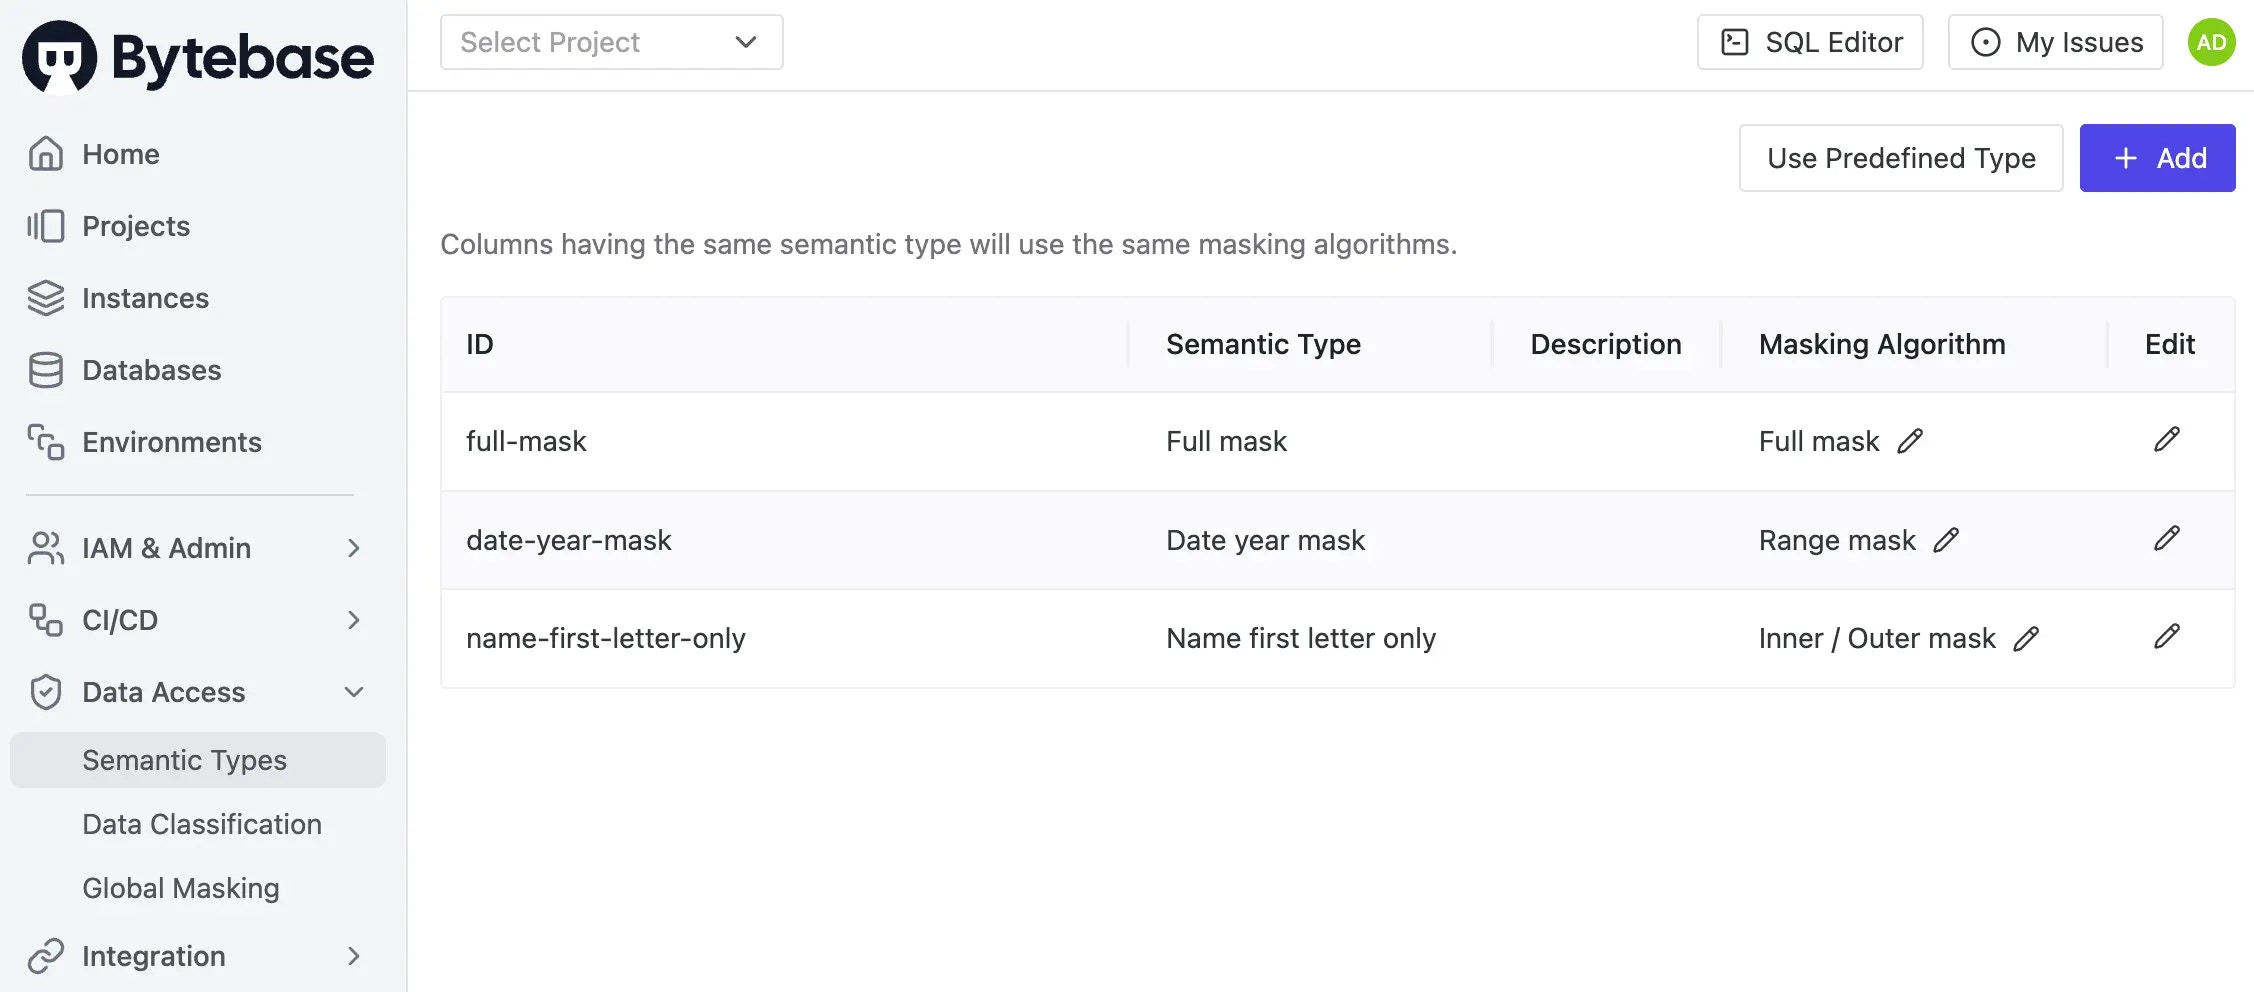The width and height of the screenshot is (2254, 992).
Task: Click the edit pencil for Range mask
Action: 1947,539
